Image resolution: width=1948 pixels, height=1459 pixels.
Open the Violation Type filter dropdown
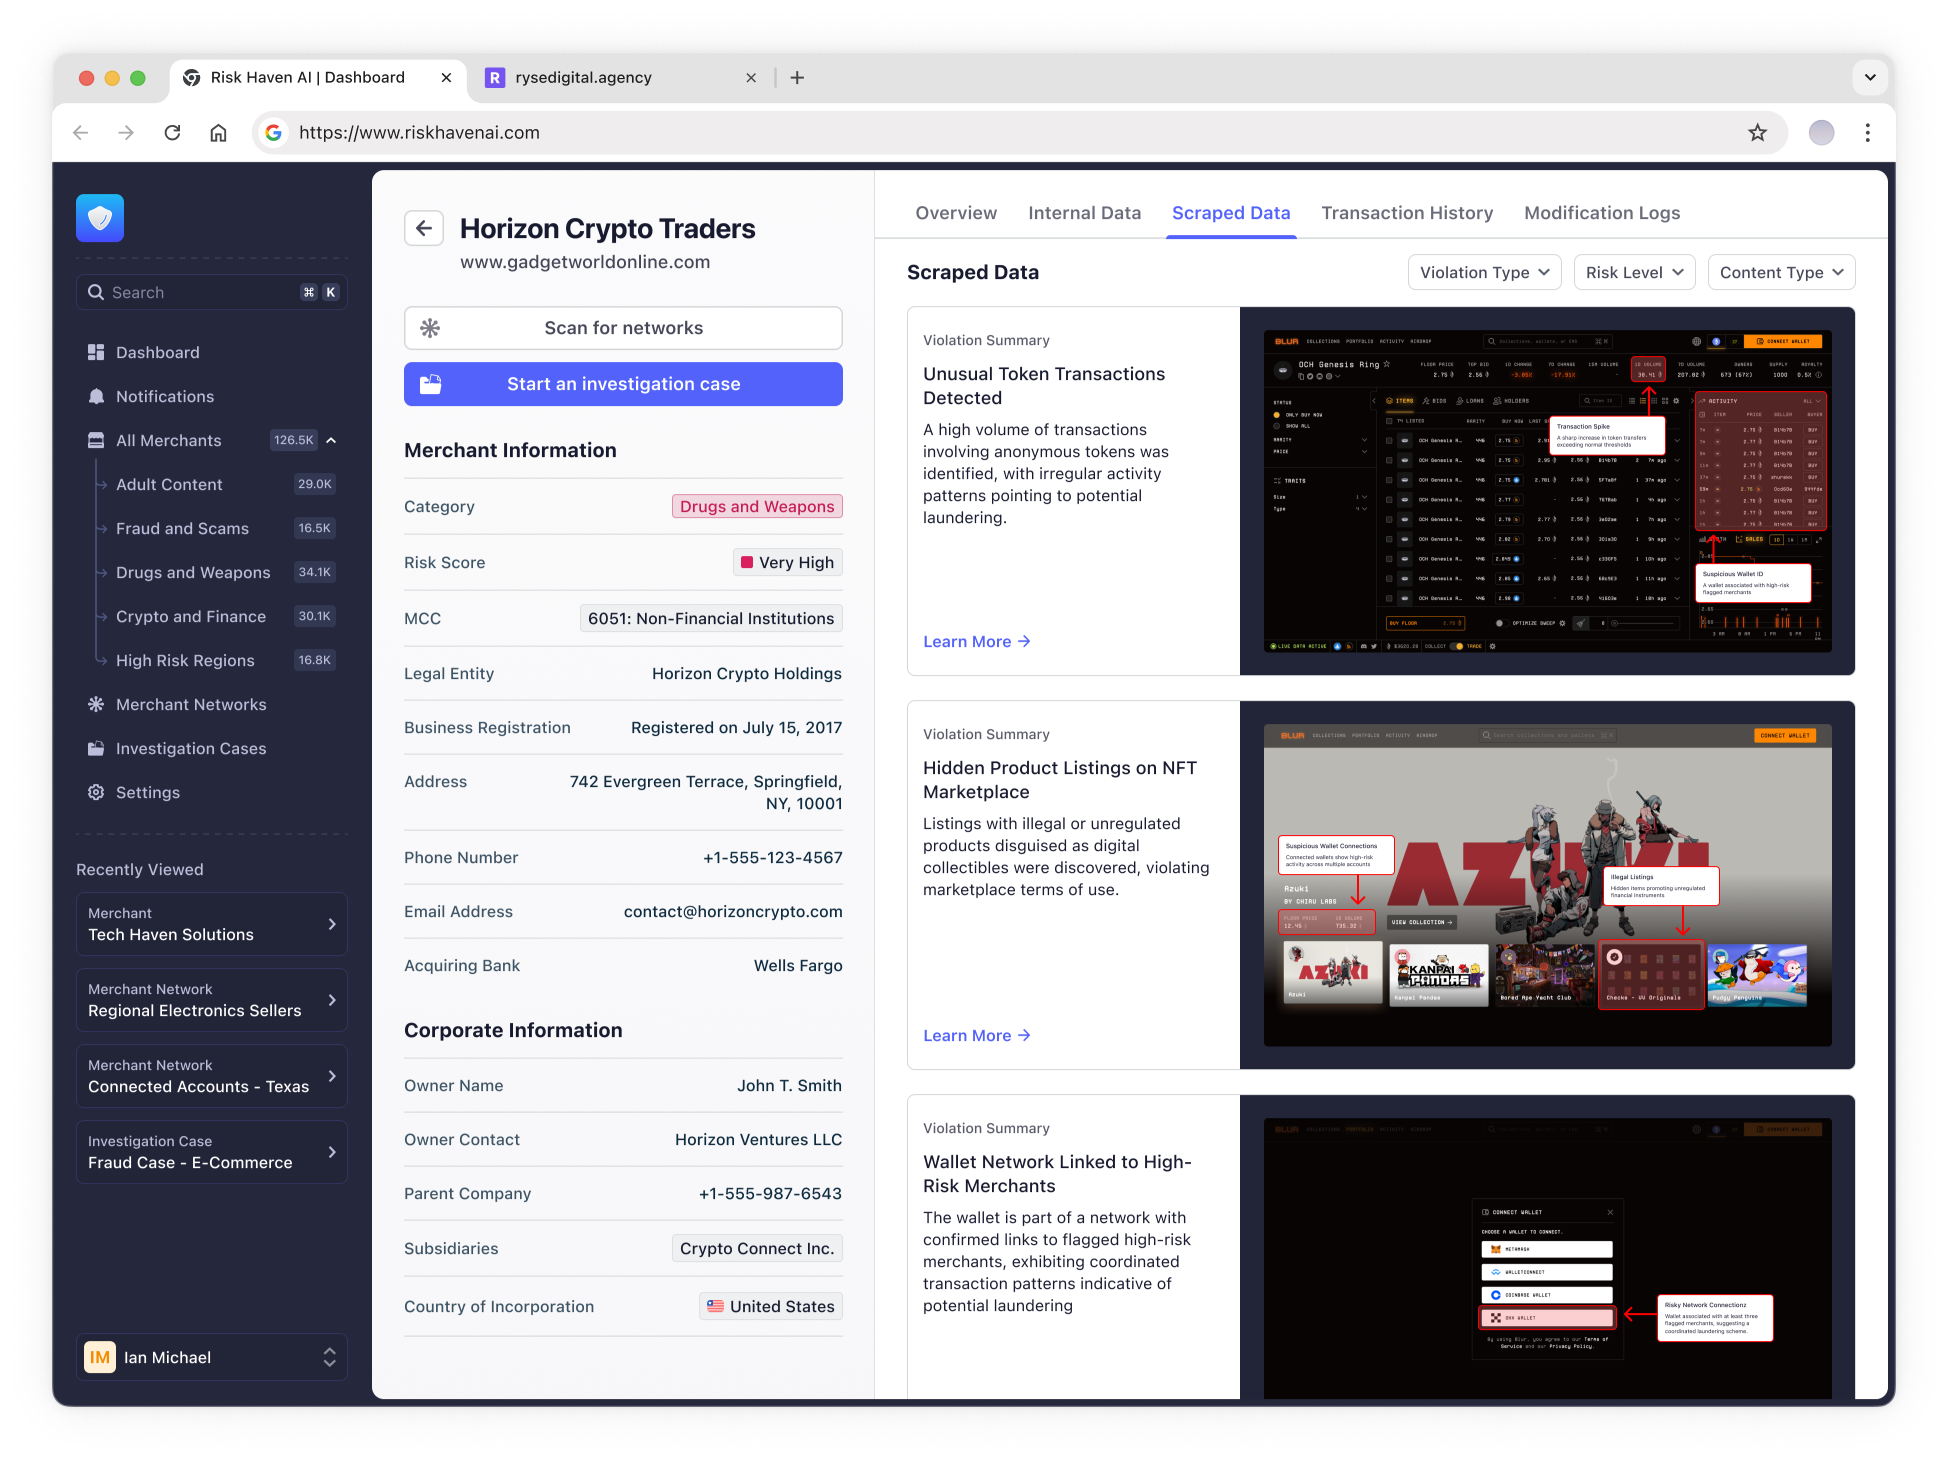point(1484,272)
